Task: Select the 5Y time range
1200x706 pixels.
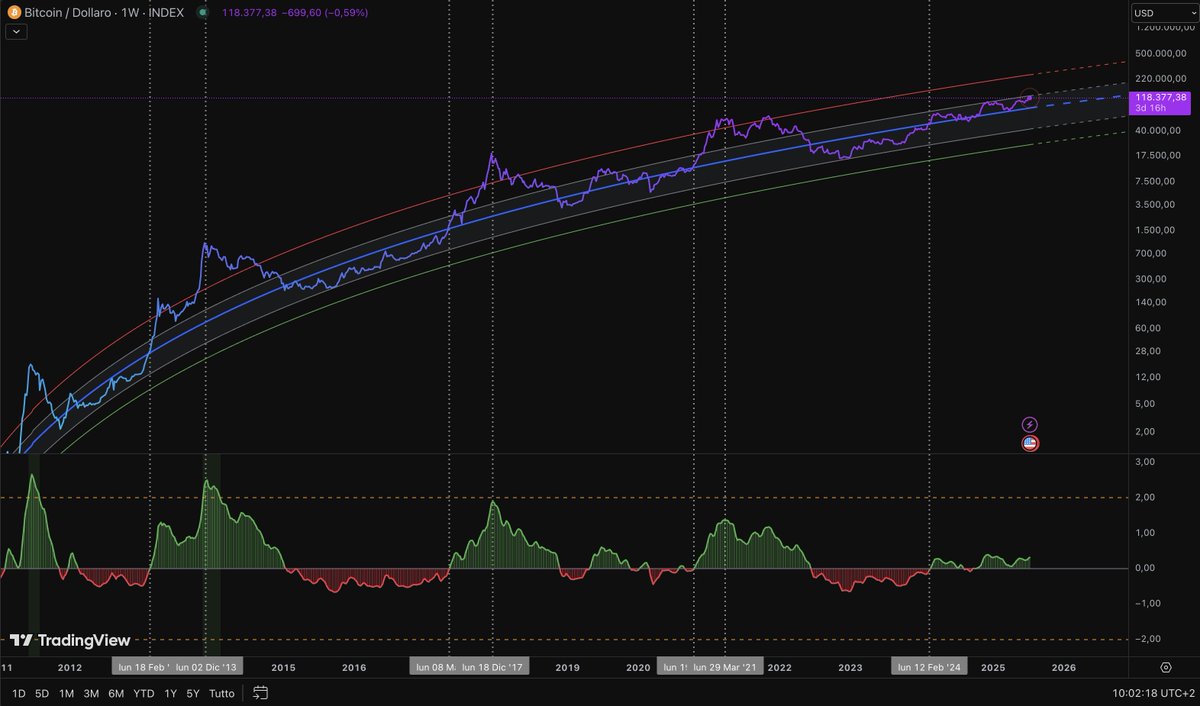Action: tap(193, 693)
